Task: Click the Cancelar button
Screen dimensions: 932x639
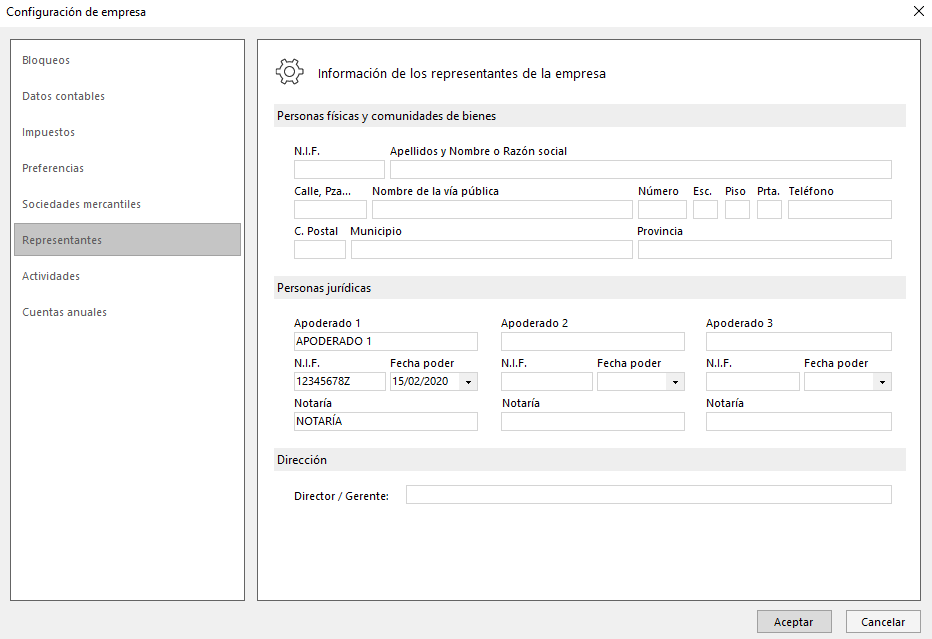Action: [883, 622]
